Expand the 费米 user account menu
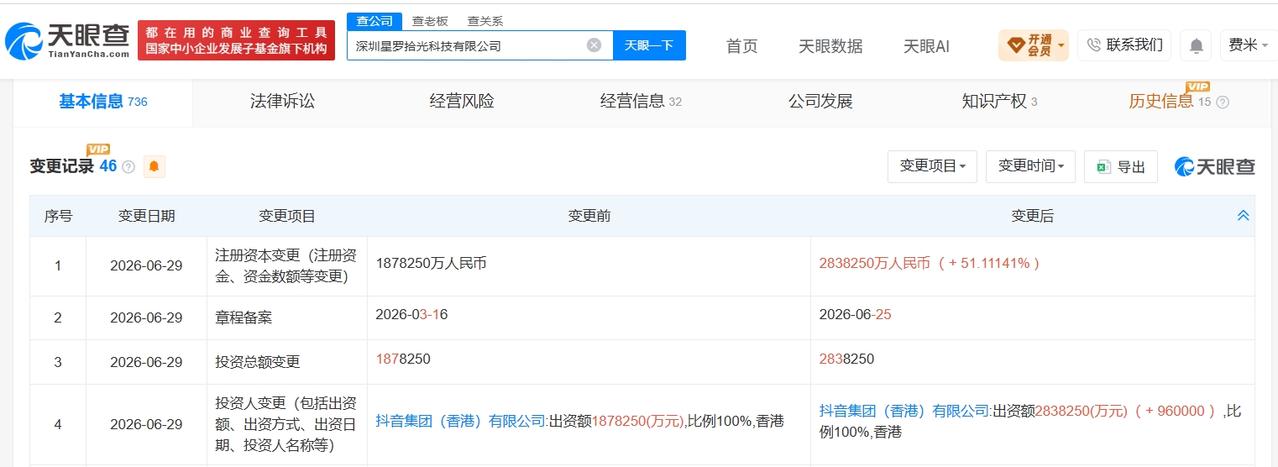Viewport: 1278px width, 467px height. [x=1247, y=45]
